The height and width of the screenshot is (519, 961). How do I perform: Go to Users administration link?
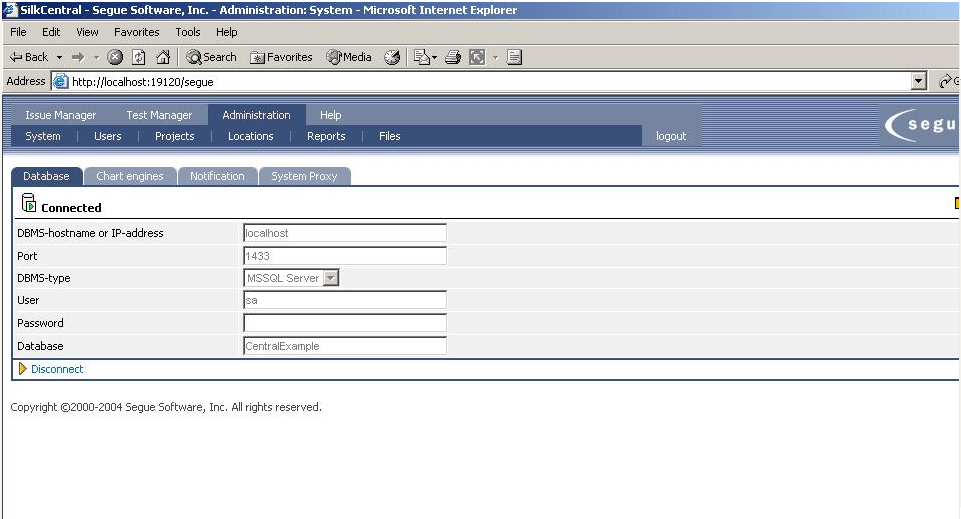[108, 136]
